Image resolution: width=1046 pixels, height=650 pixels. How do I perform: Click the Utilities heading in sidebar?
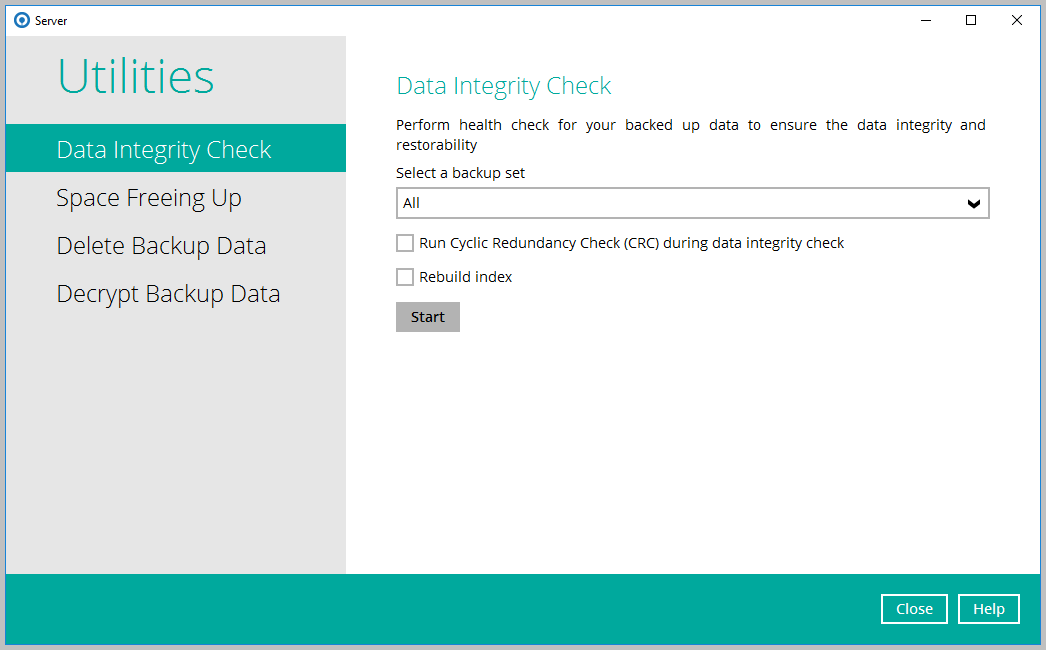click(x=136, y=77)
